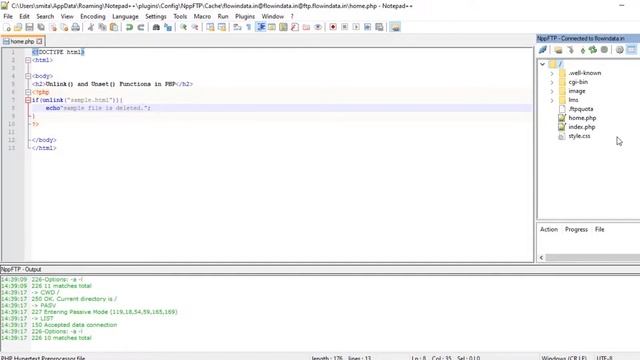
Task: Place cursor on echo line 8 in editor
Action: 282,108
